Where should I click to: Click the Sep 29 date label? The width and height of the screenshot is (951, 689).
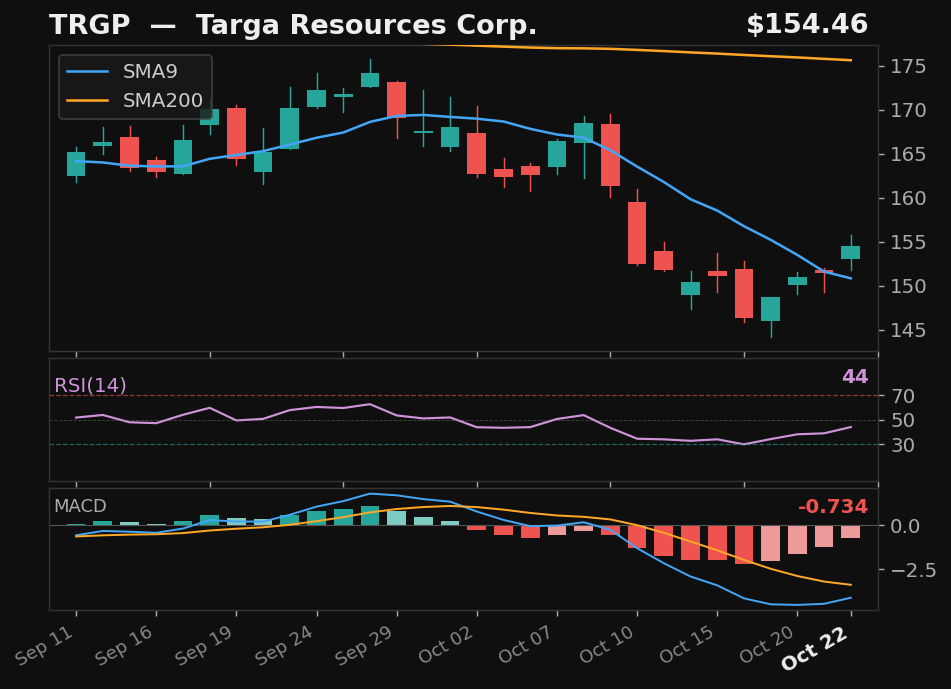pos(365,645)
